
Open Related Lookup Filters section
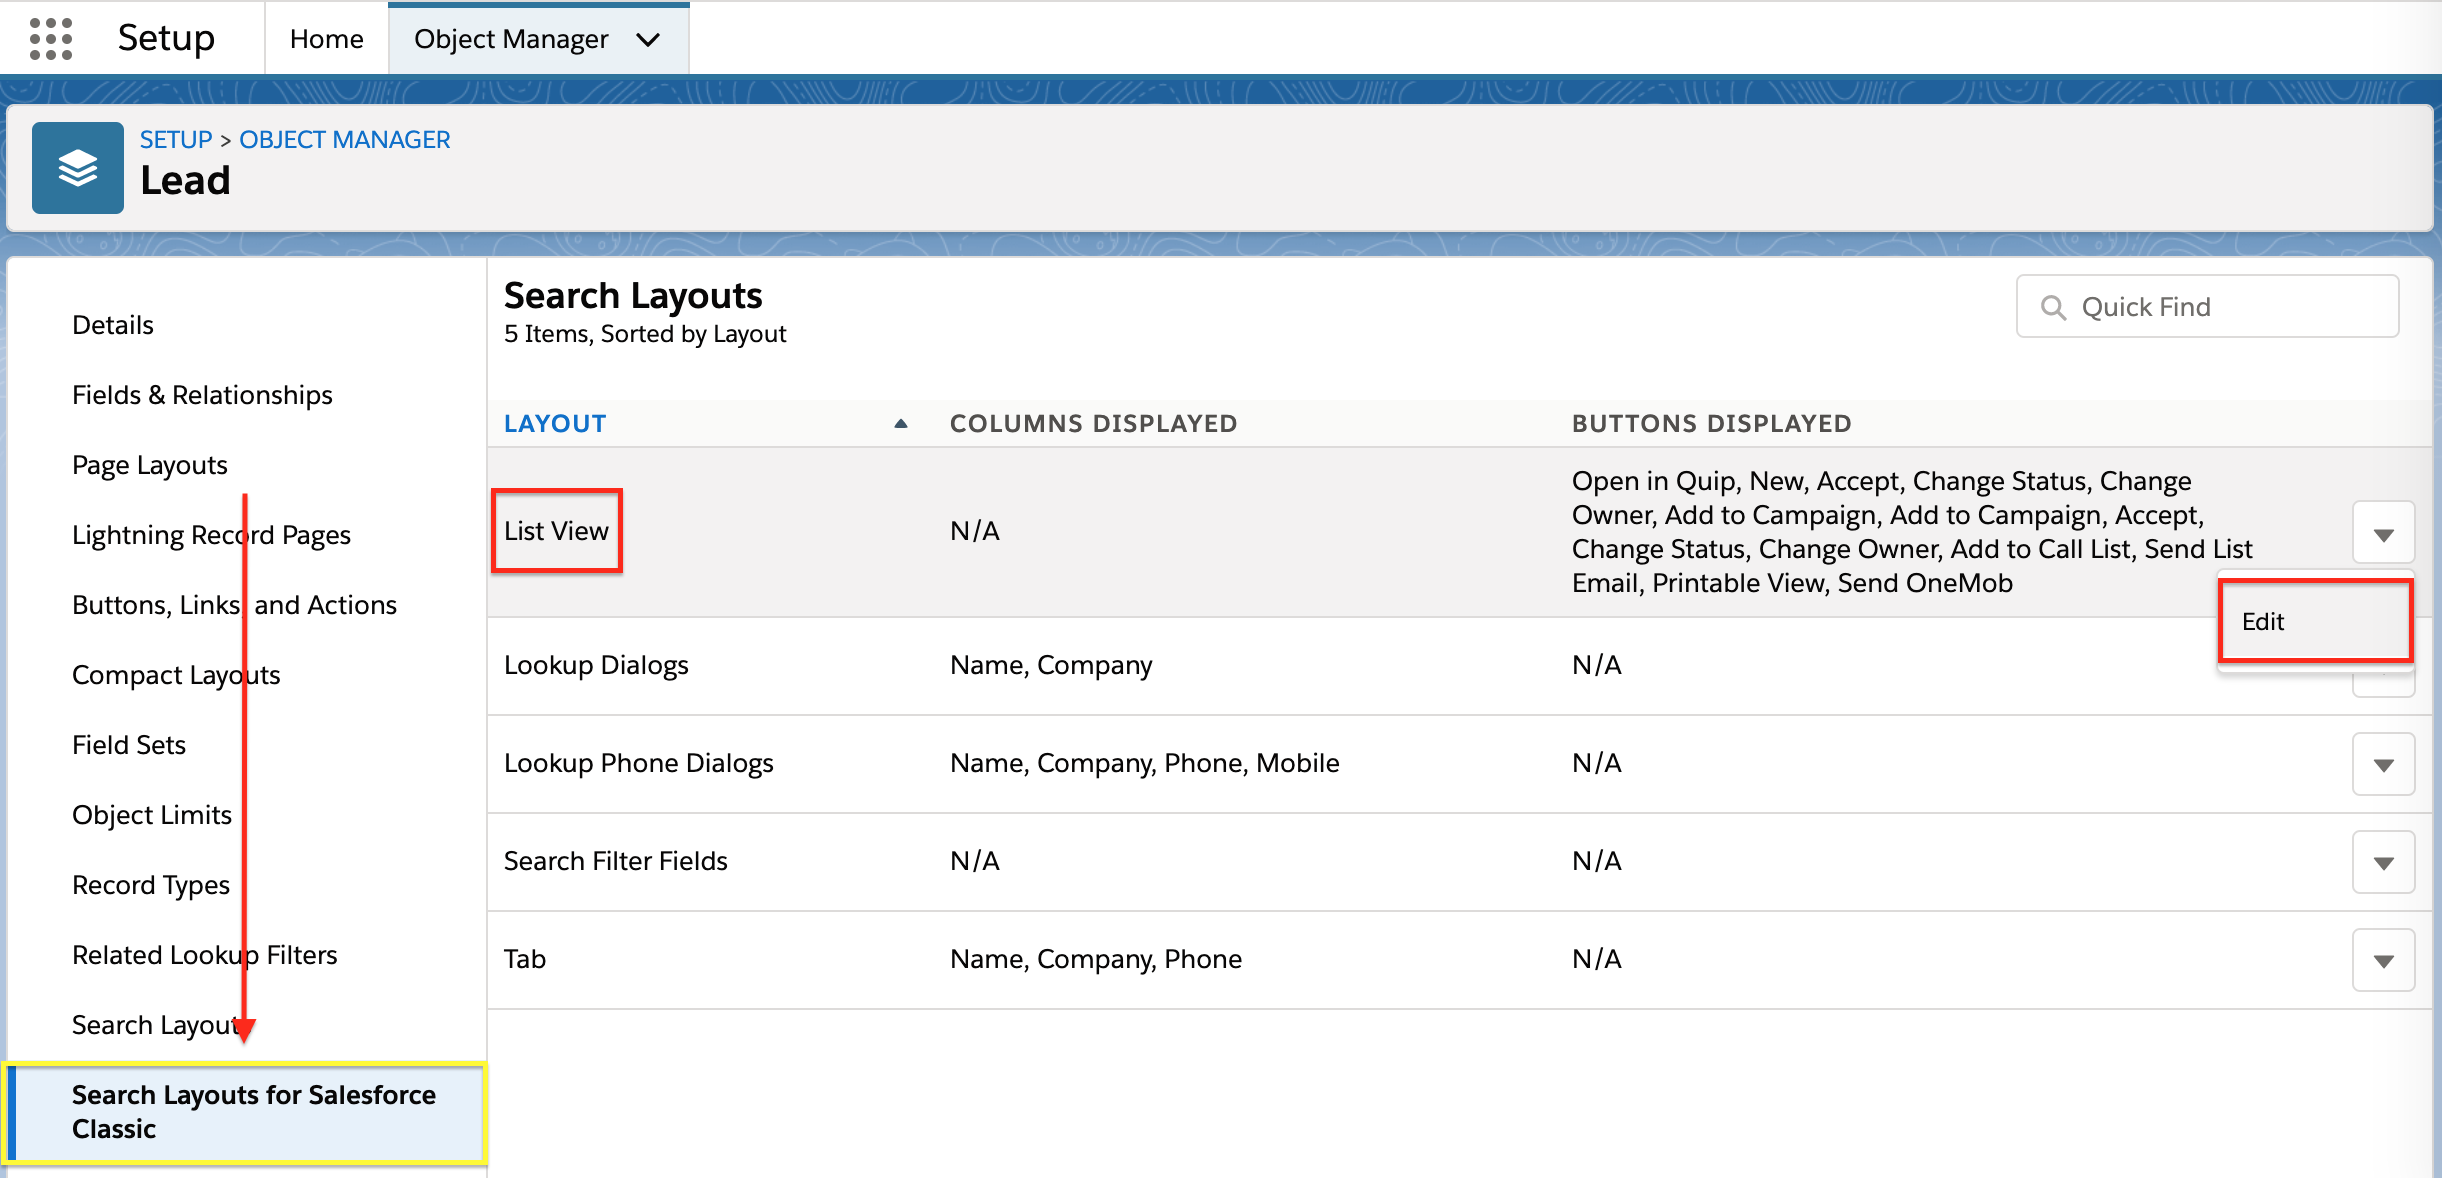pyautogui.click(x=204, y=955)
